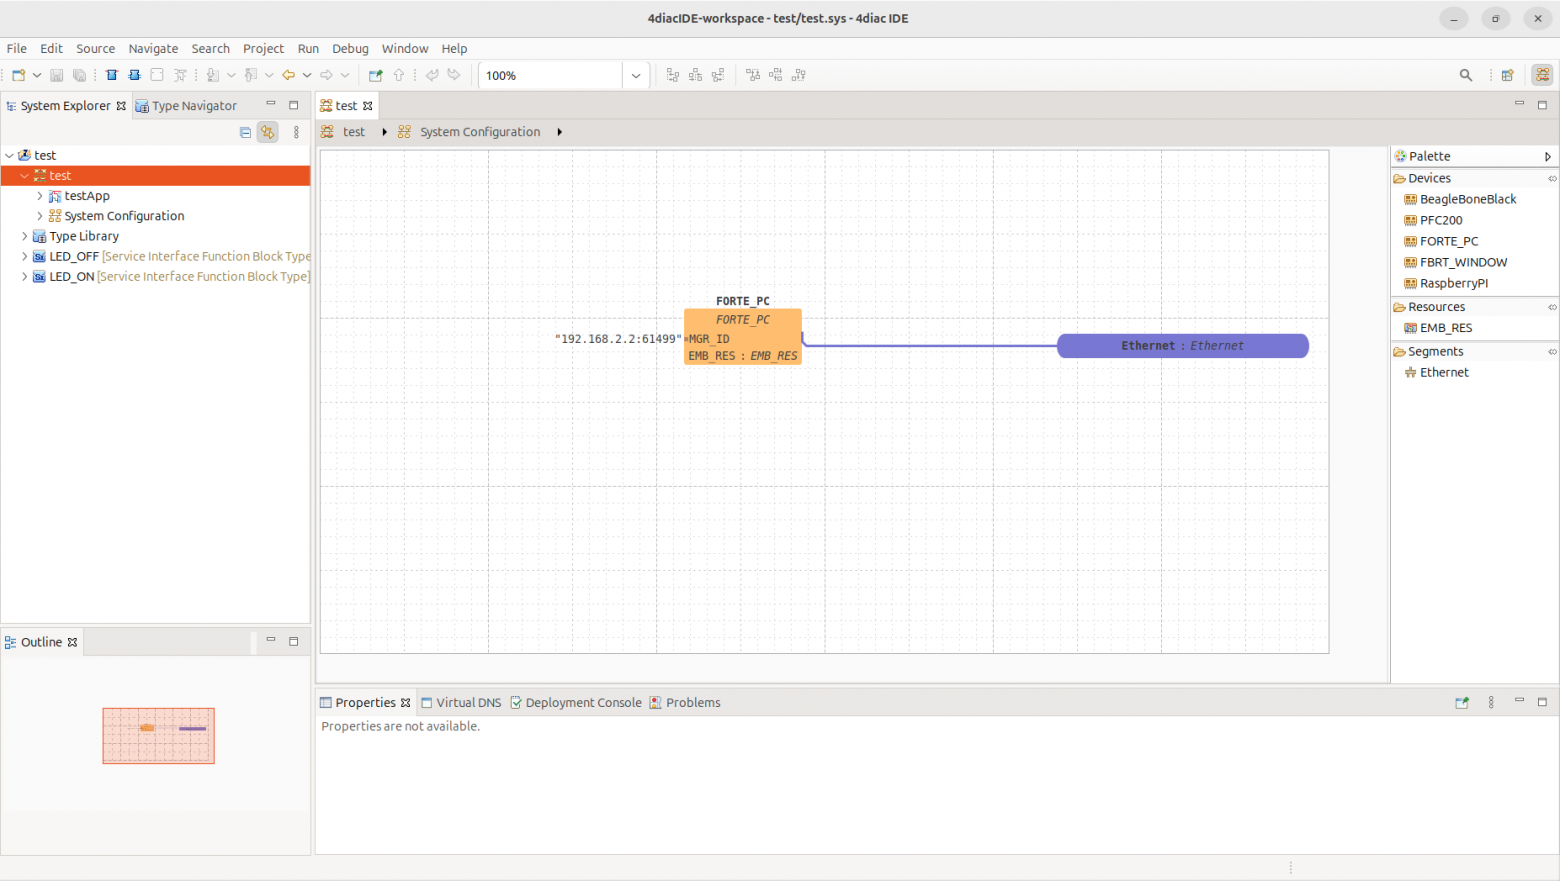
Task: Select the EMB_RES resource inside FORTE_PC block
Action: [743, 356]
